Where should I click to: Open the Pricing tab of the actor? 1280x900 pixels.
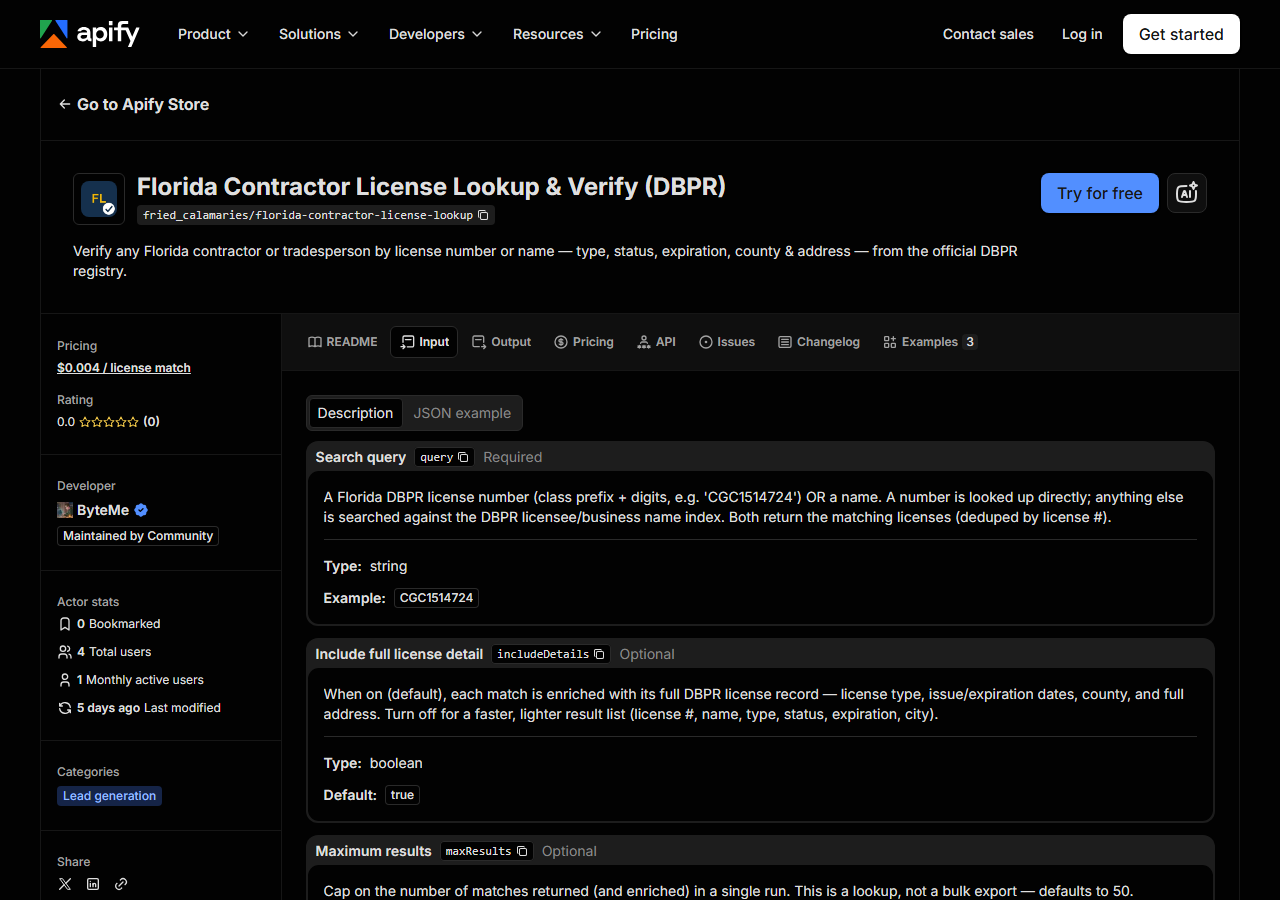[x=584, y=342]
